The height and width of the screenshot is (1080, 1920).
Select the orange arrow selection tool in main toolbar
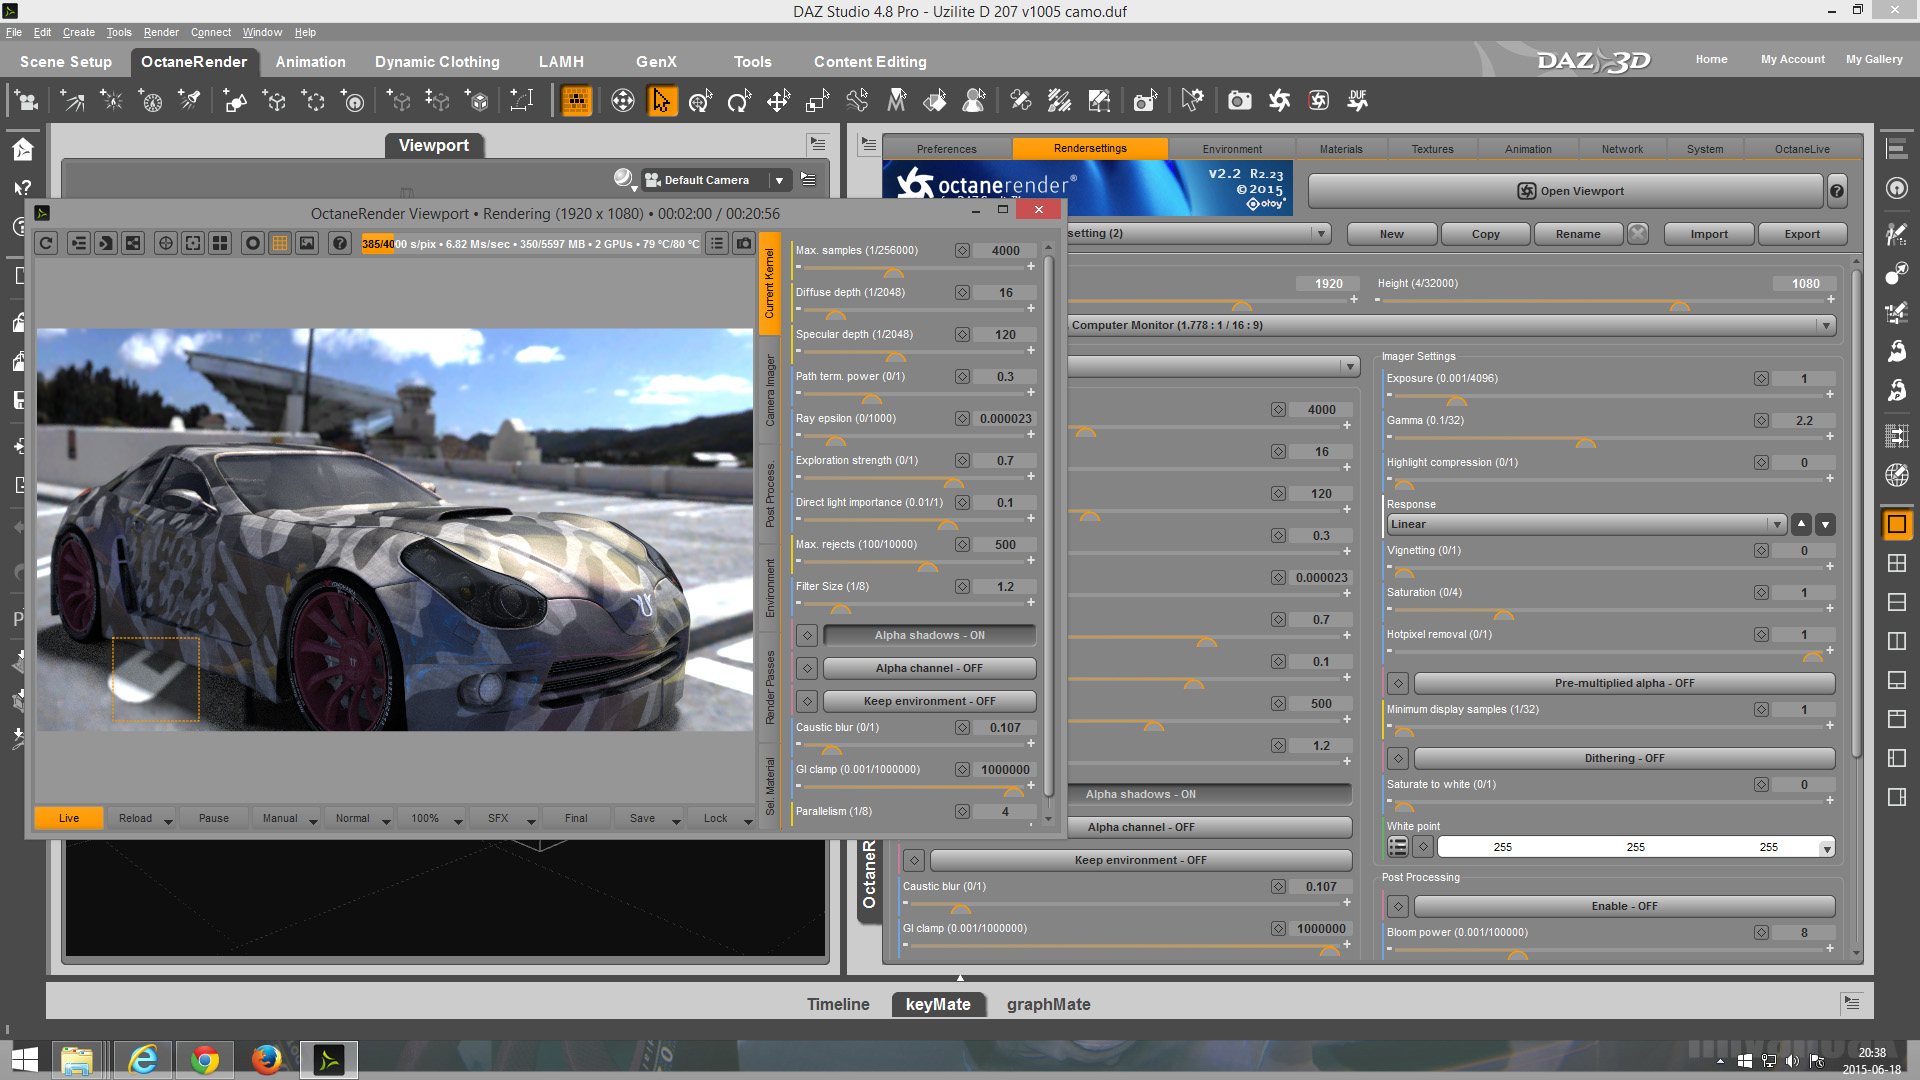pyautogui.click(x=661, y=101)
